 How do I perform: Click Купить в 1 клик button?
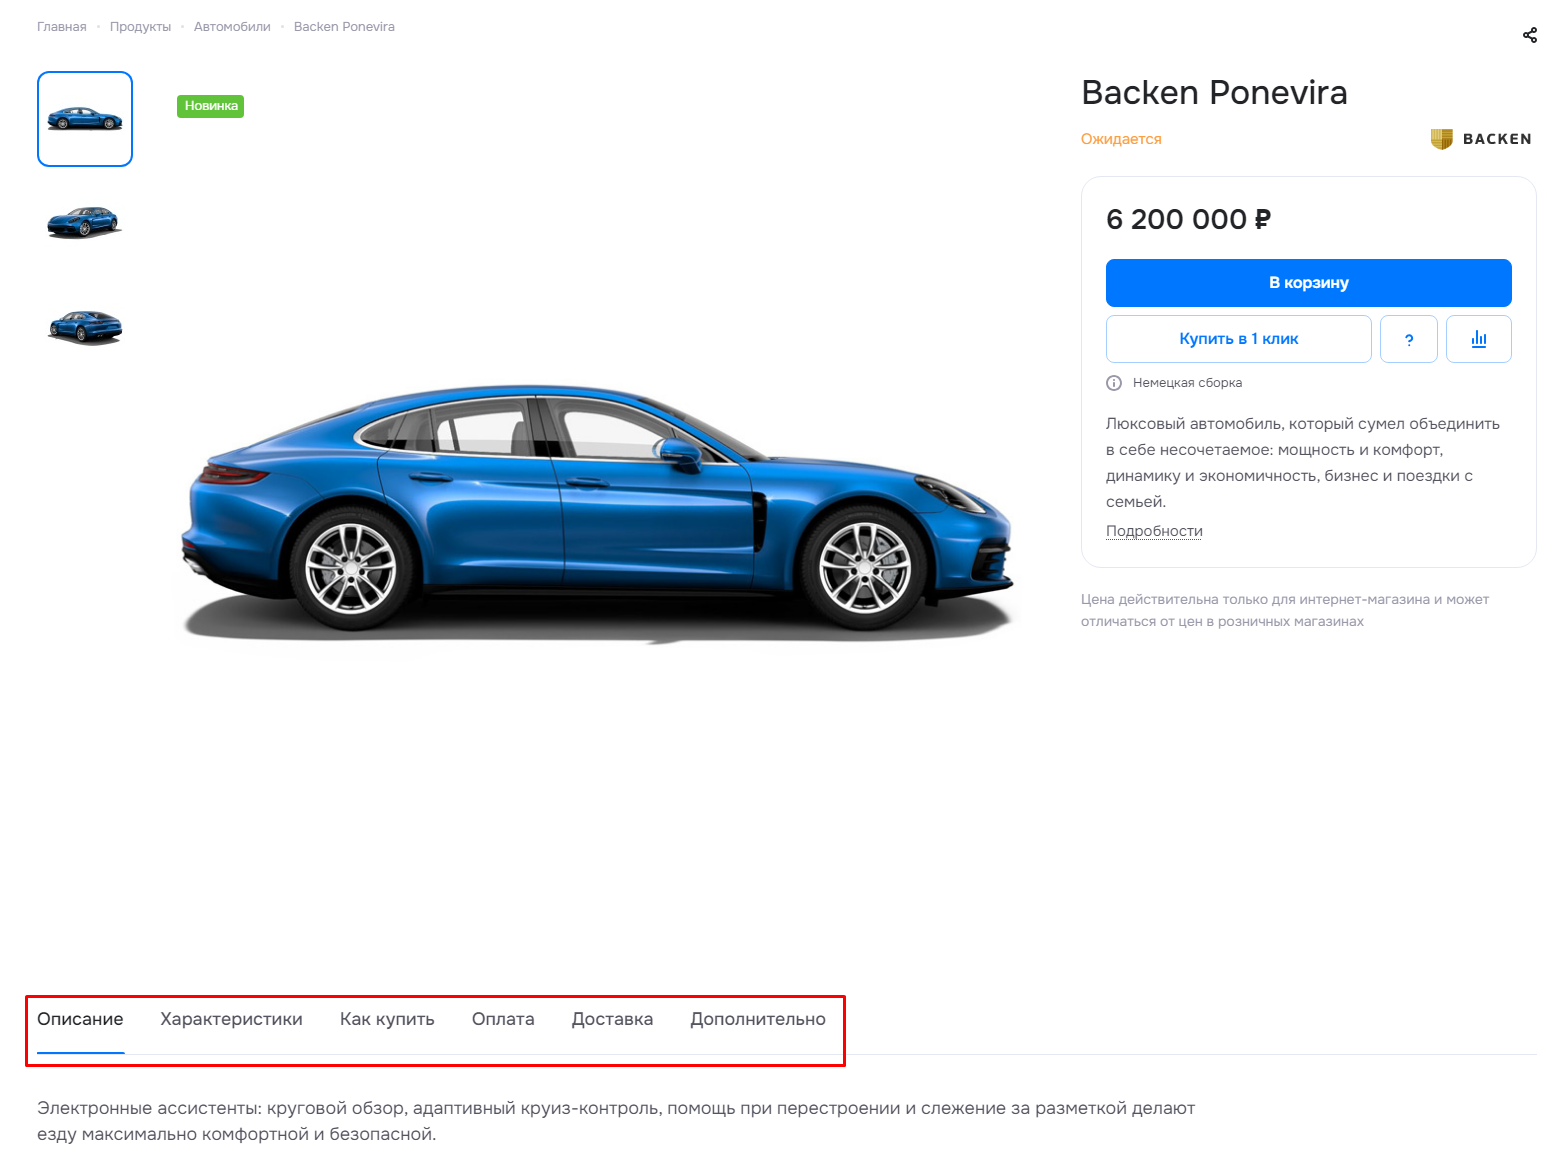click(x=1238, y=339)
